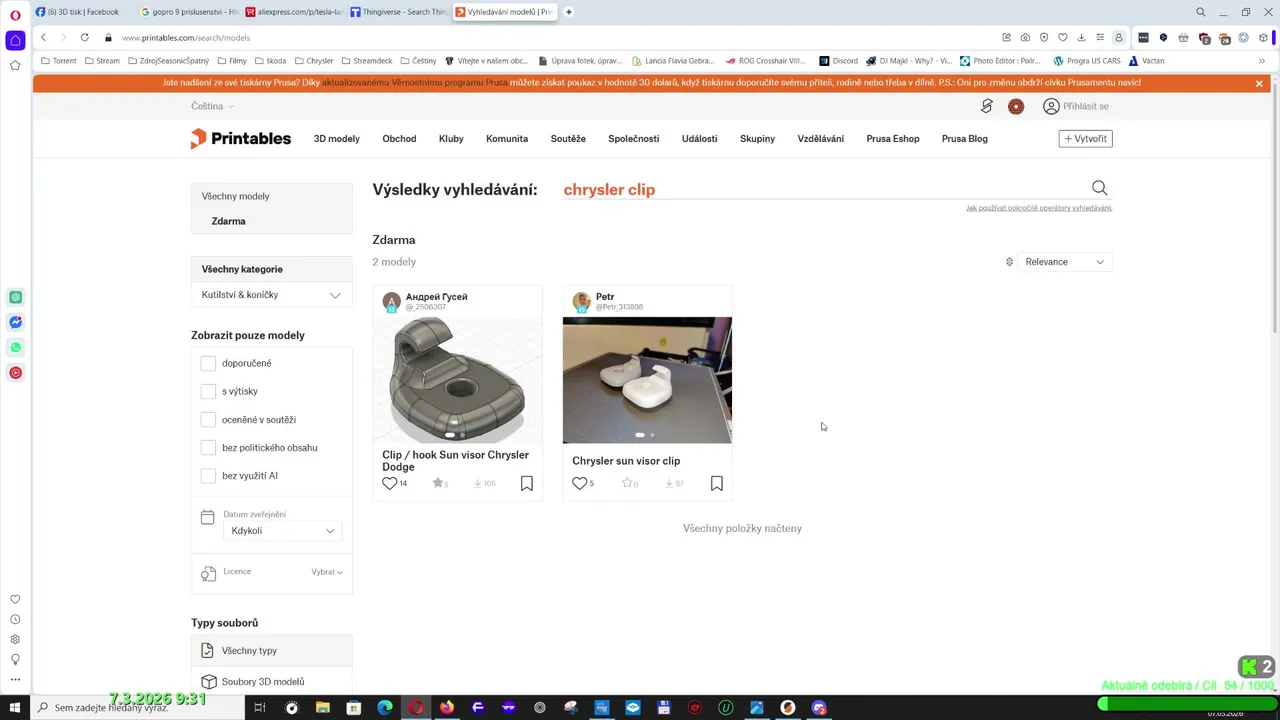Viewport: 1280px width, 720px height.
Task: Click the Prusa S-shaped icon in header
Action: click(987, 106)
